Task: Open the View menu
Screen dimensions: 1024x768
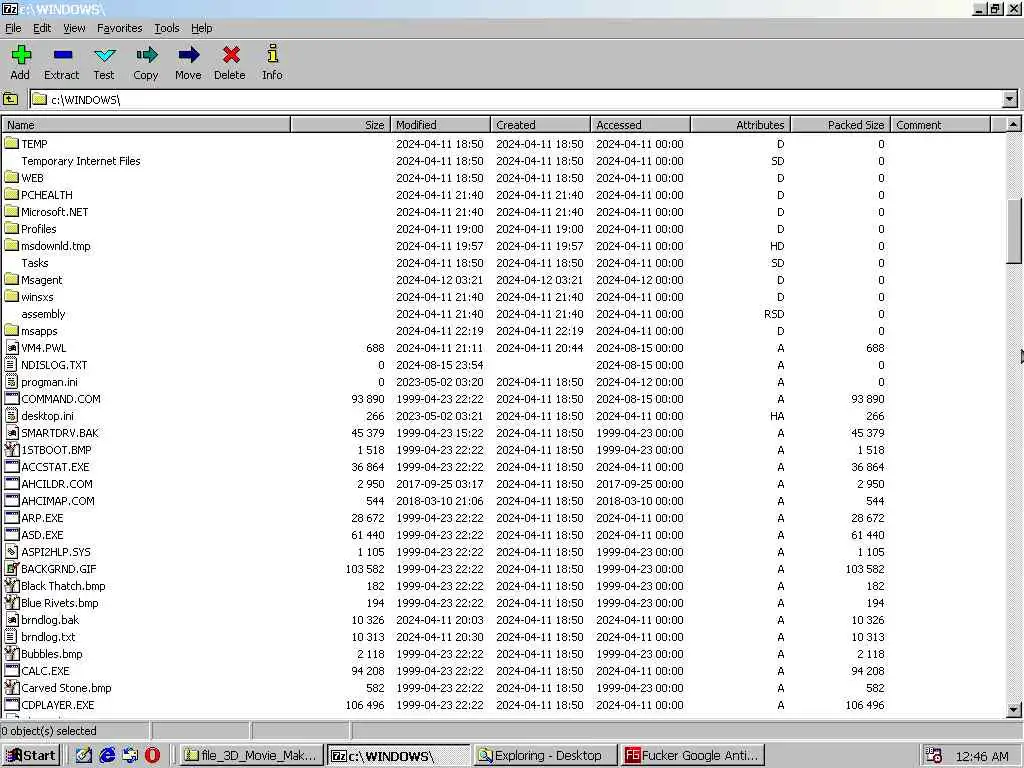Action: (74, 28)
